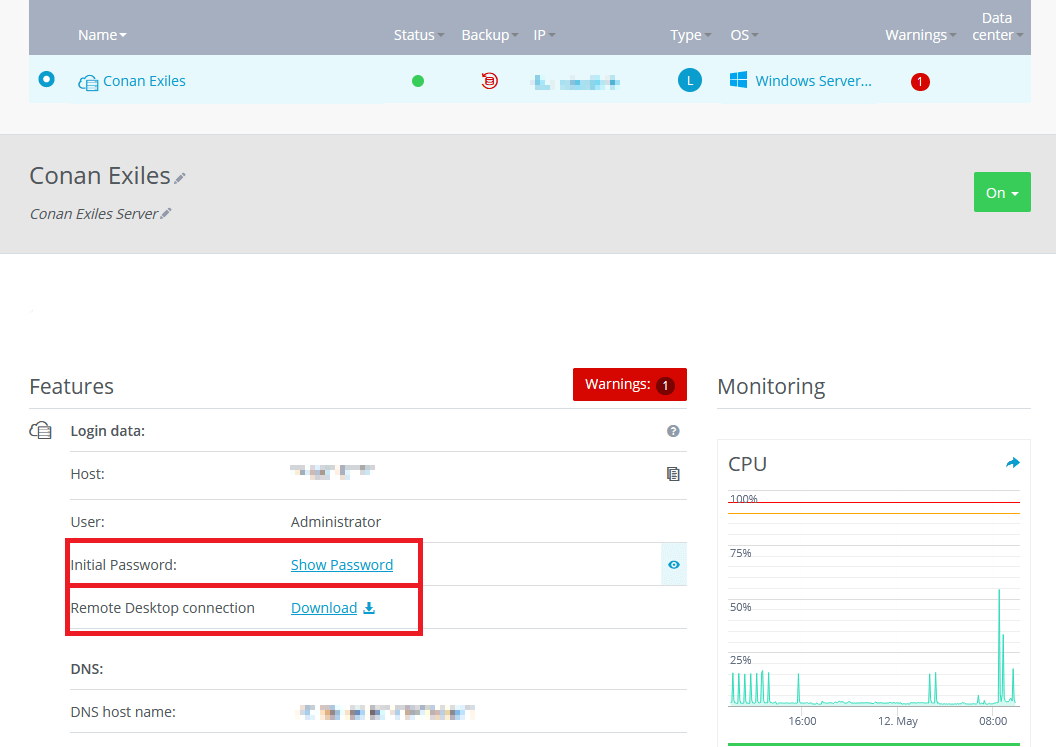Open the green On power dropdown
This screenshot has width=1056, height=747.
click(1002, 192)
